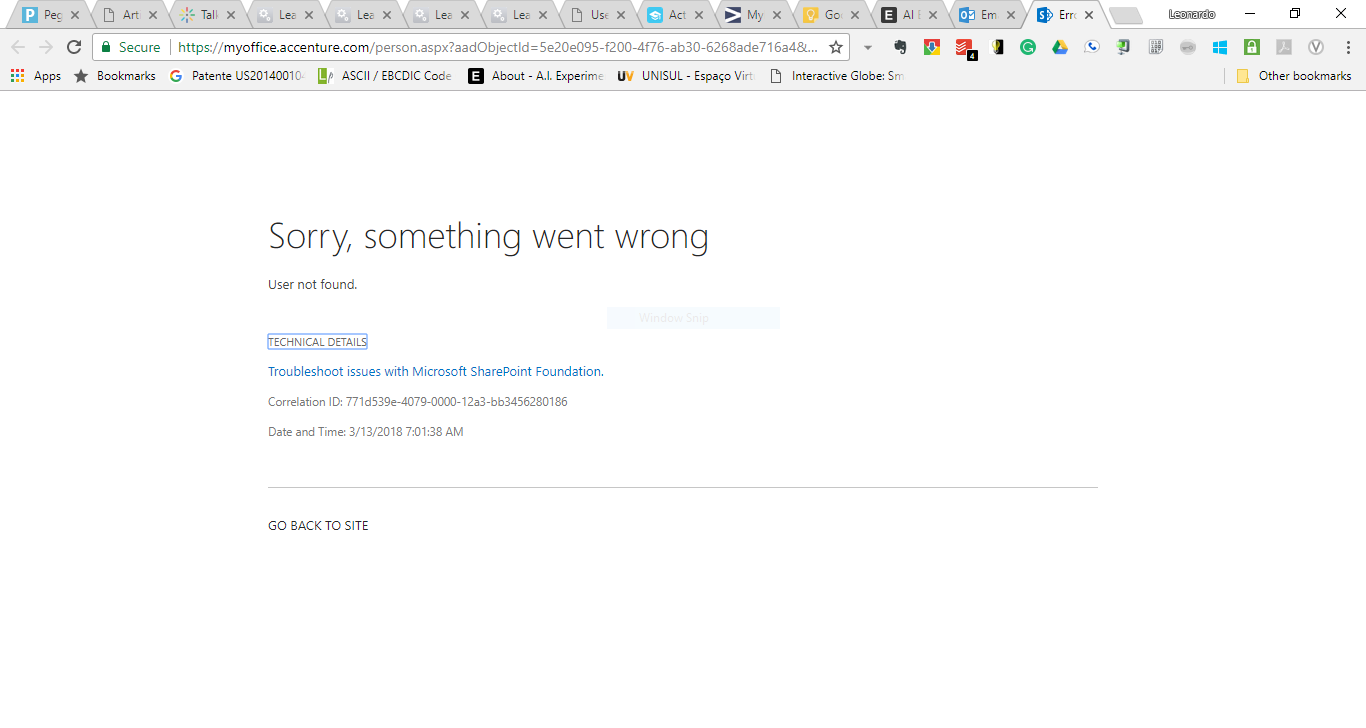Click the green lock extension icon
Screen dimensions: 1366x728
(x=1252, y=47)
